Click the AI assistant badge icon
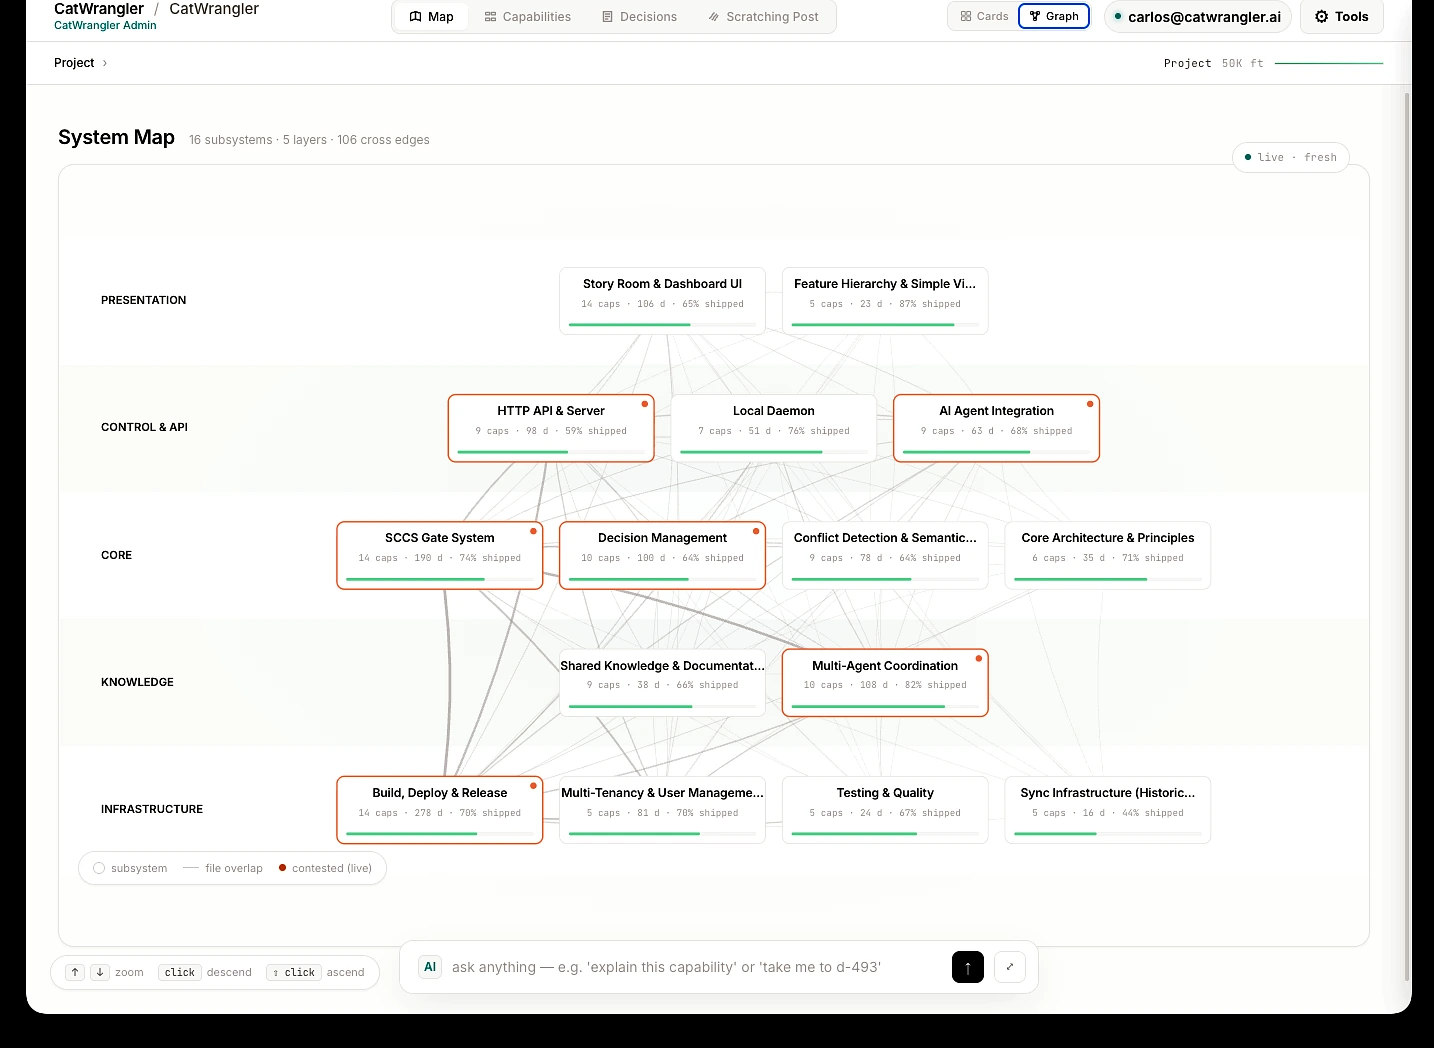The height and width of the screenshot is (1048, 1434). (x=430, y=967)
